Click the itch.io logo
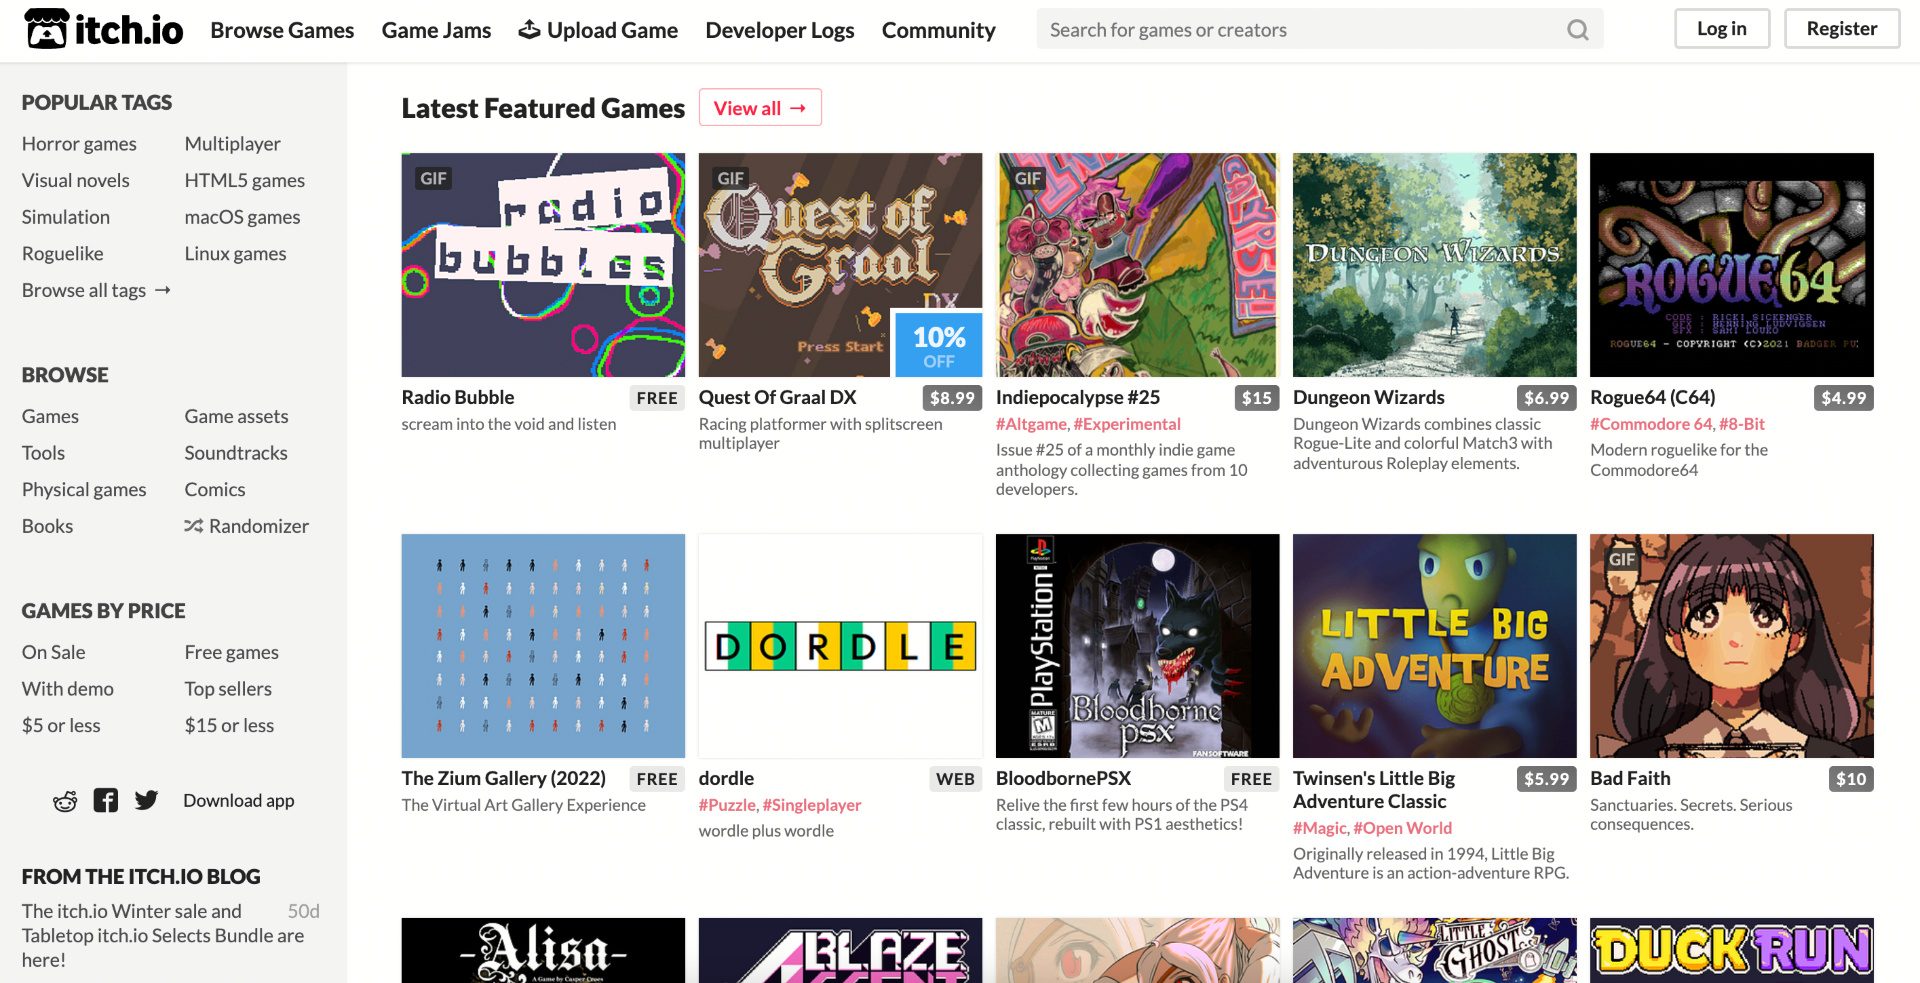Image resolution: width=1920 pixels, height=983 pixels. tap(104, 30)
